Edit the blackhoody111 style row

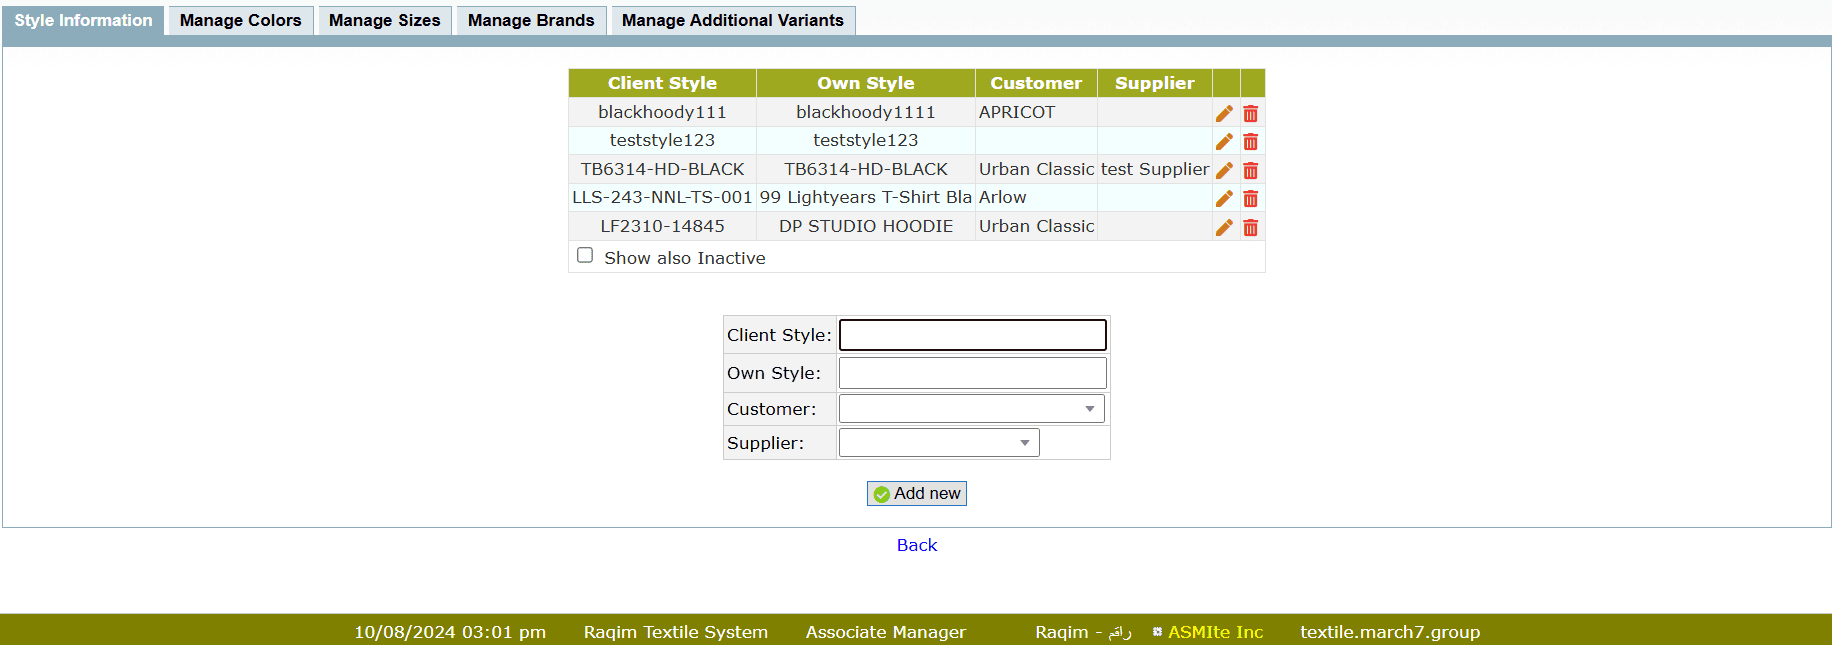click(1224, 113)
